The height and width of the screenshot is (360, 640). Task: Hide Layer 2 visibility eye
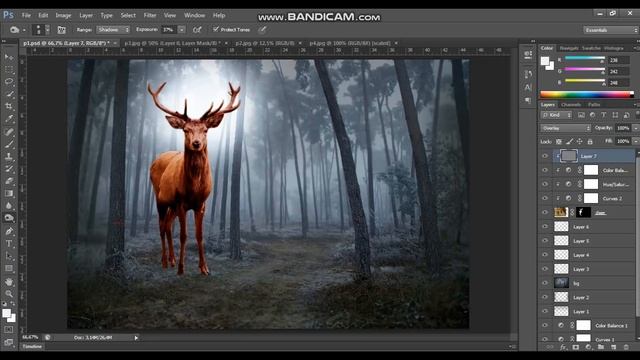545,297
